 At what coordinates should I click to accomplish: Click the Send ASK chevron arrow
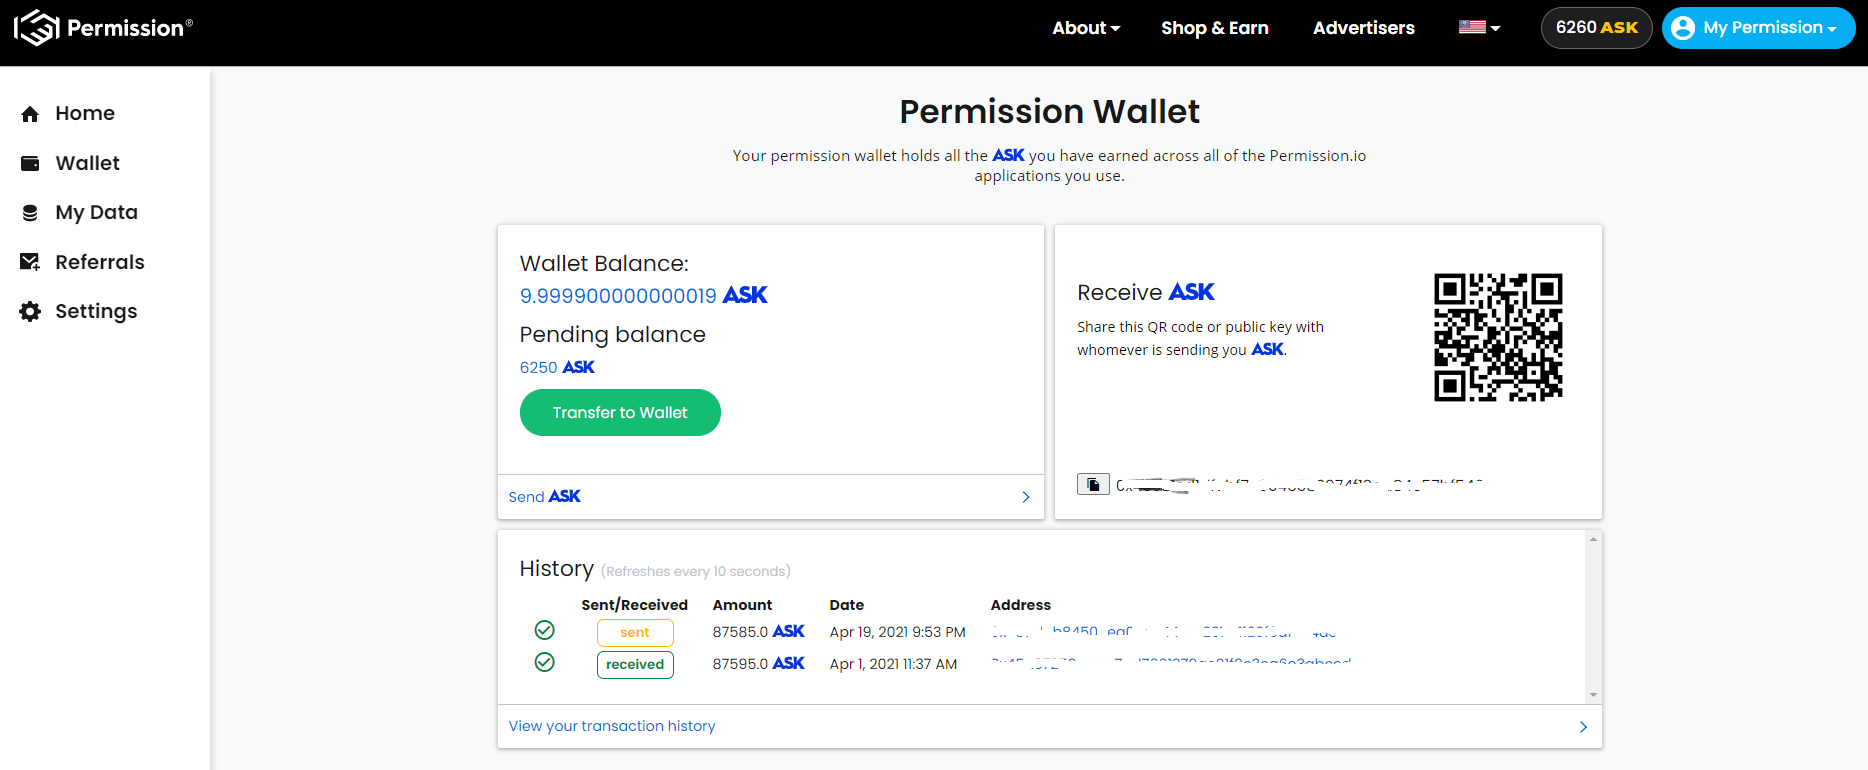point(1026,497)
